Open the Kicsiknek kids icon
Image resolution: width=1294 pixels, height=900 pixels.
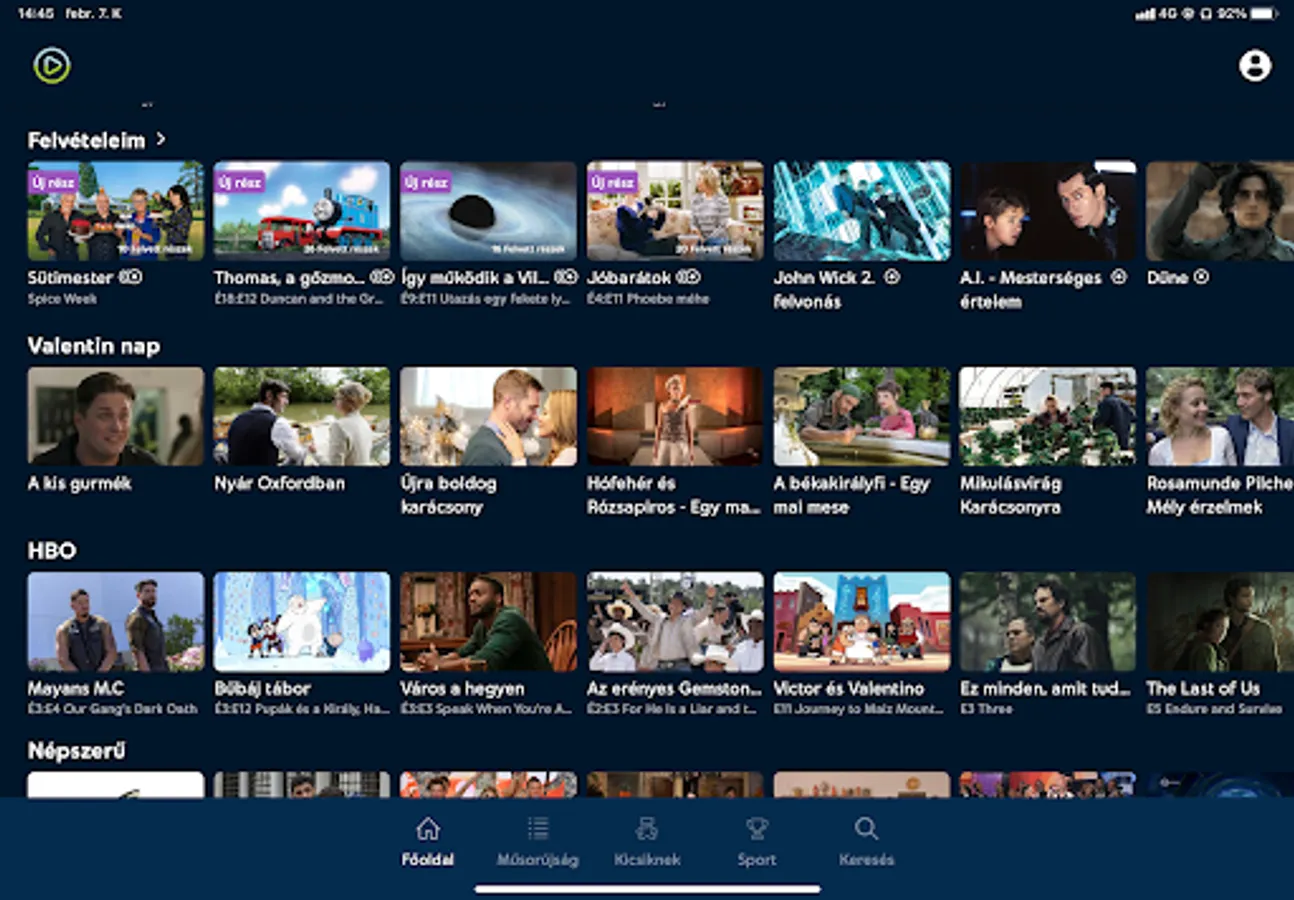click(x=647, y=828)
